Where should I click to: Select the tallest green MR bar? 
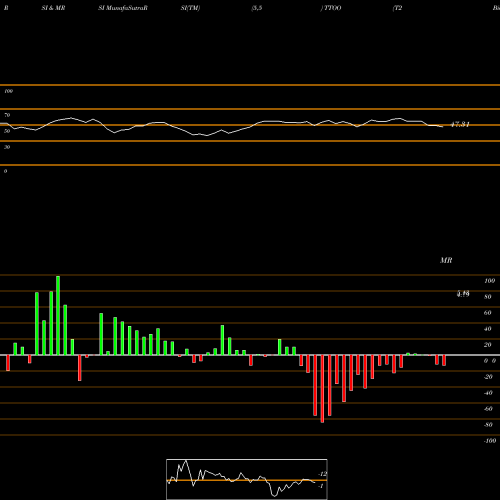pyautogui.click(x=58, y=315)
